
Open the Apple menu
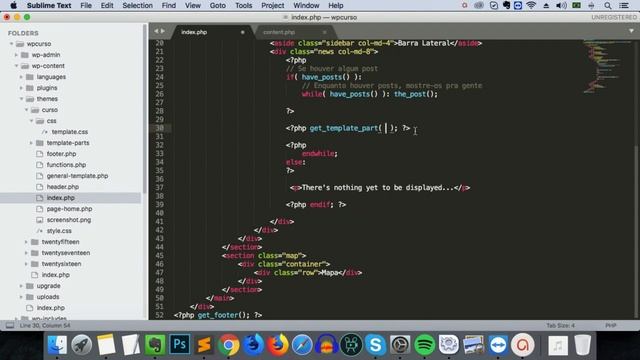click(13, 5)
